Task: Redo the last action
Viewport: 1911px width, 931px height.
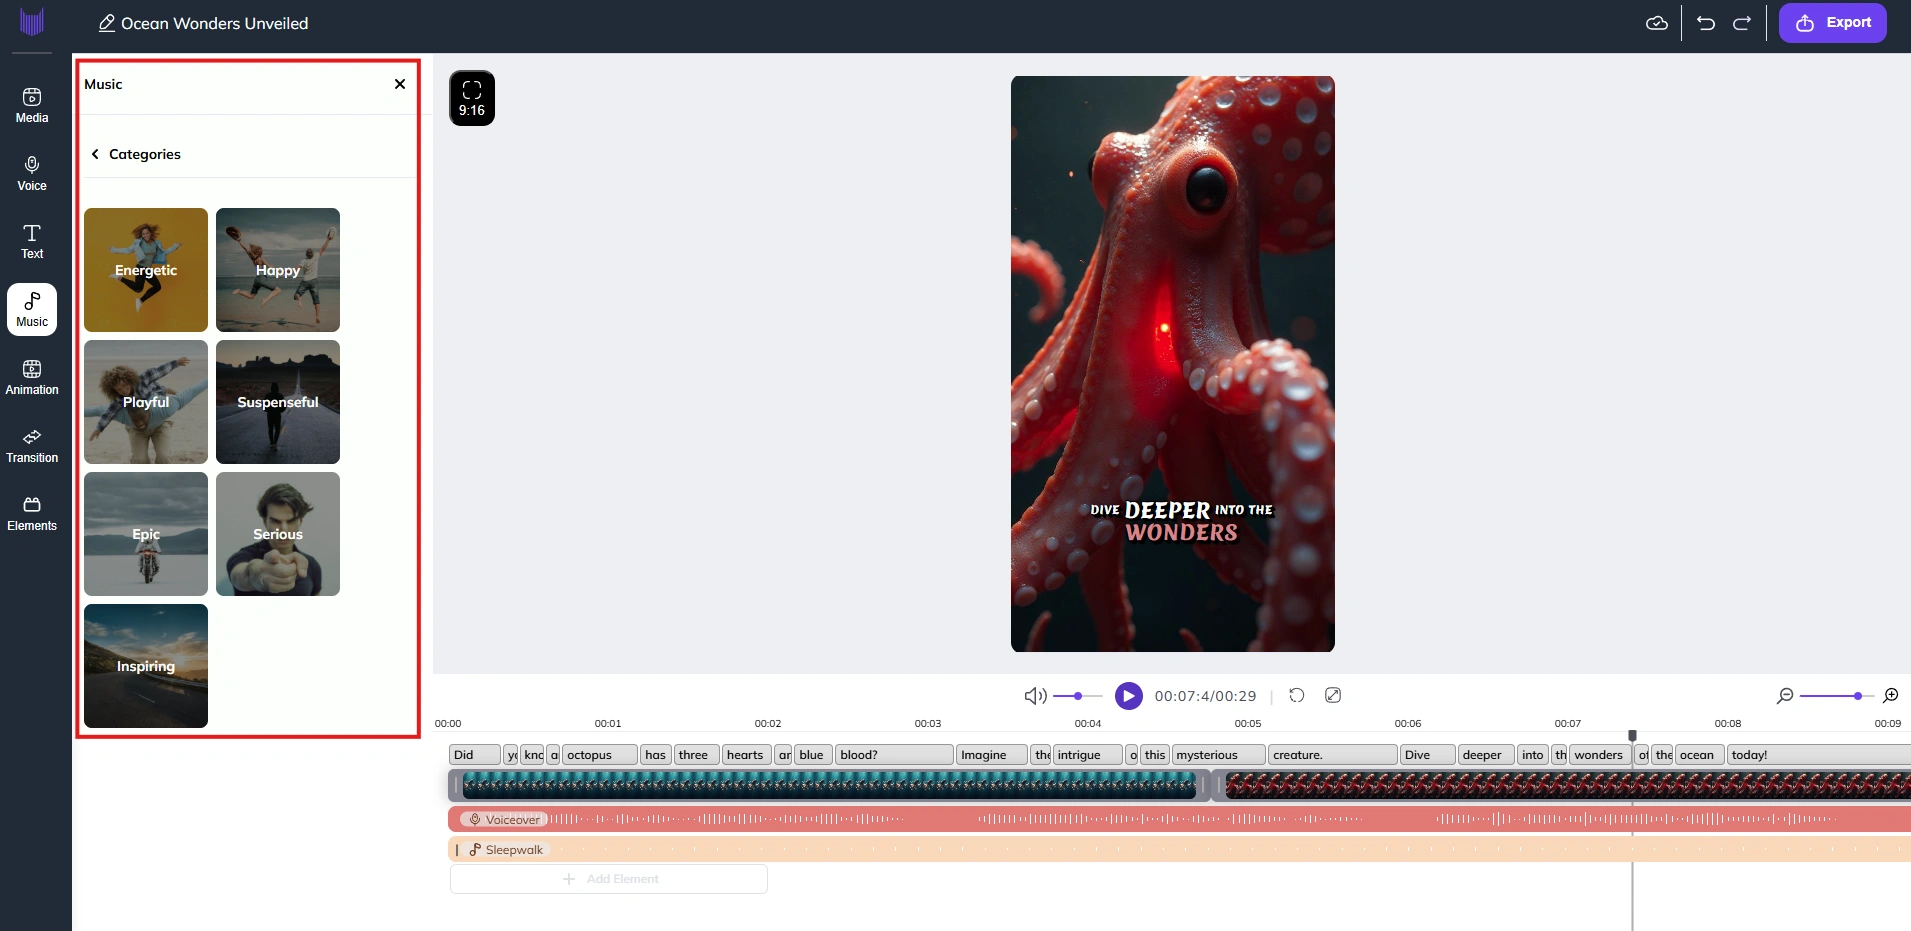Action: coord(1742,23)
